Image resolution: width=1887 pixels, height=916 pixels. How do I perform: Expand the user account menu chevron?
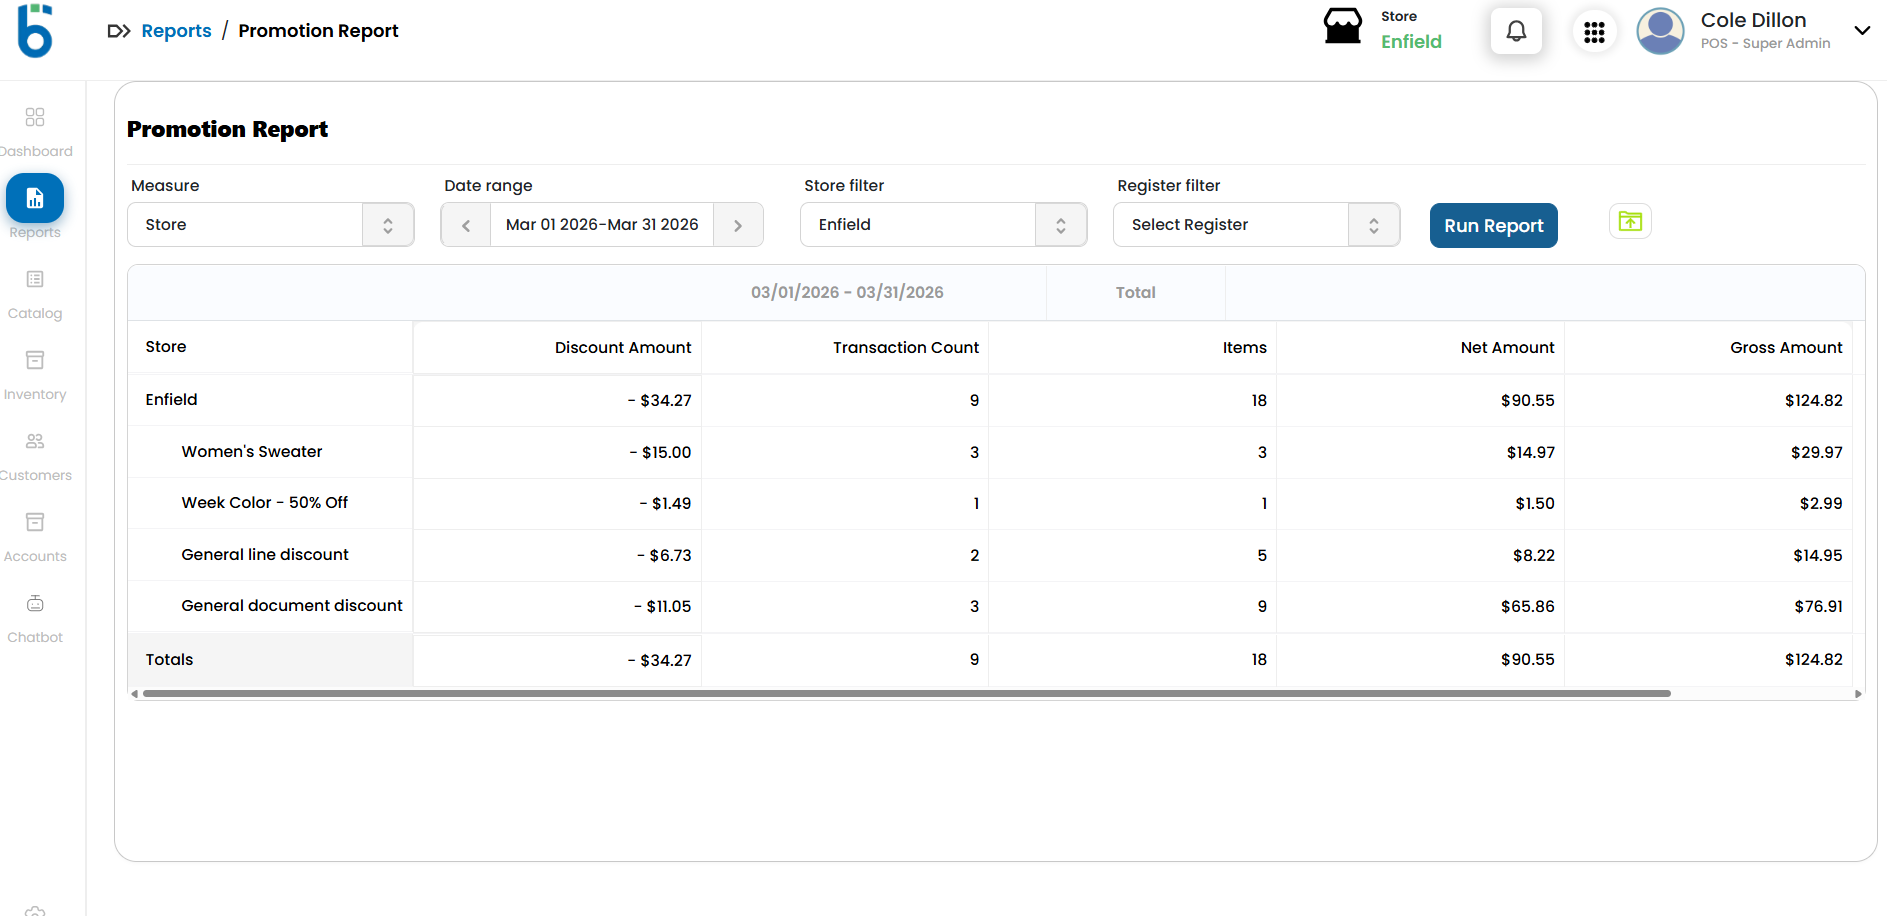(x=1862, y=30)
